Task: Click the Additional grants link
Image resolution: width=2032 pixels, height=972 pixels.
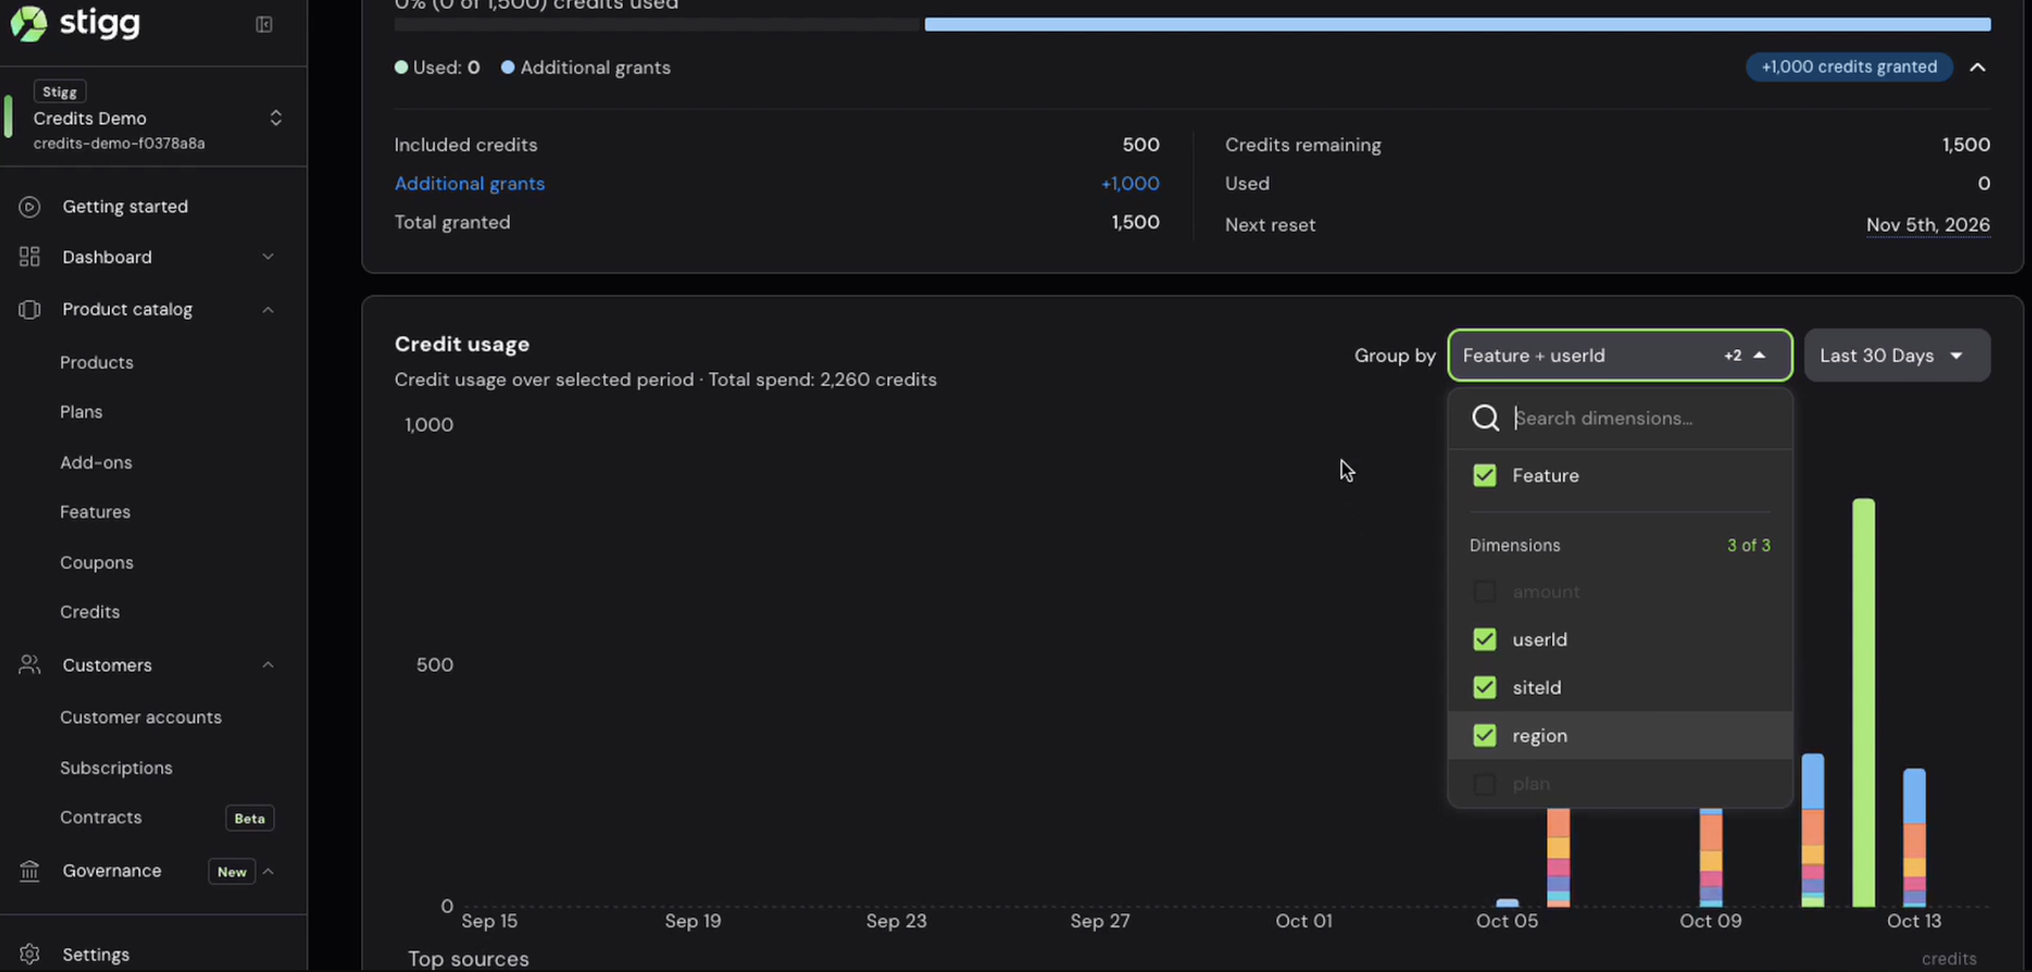Action: [469, 183]
